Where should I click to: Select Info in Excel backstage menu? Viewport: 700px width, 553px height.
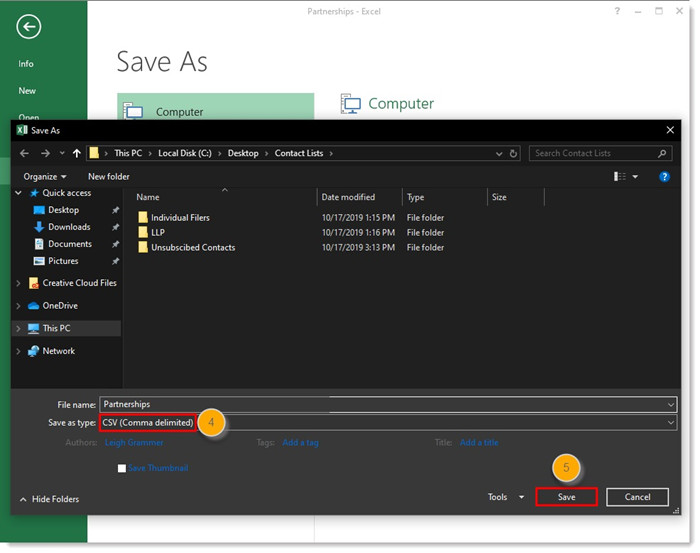click(26, 64)
